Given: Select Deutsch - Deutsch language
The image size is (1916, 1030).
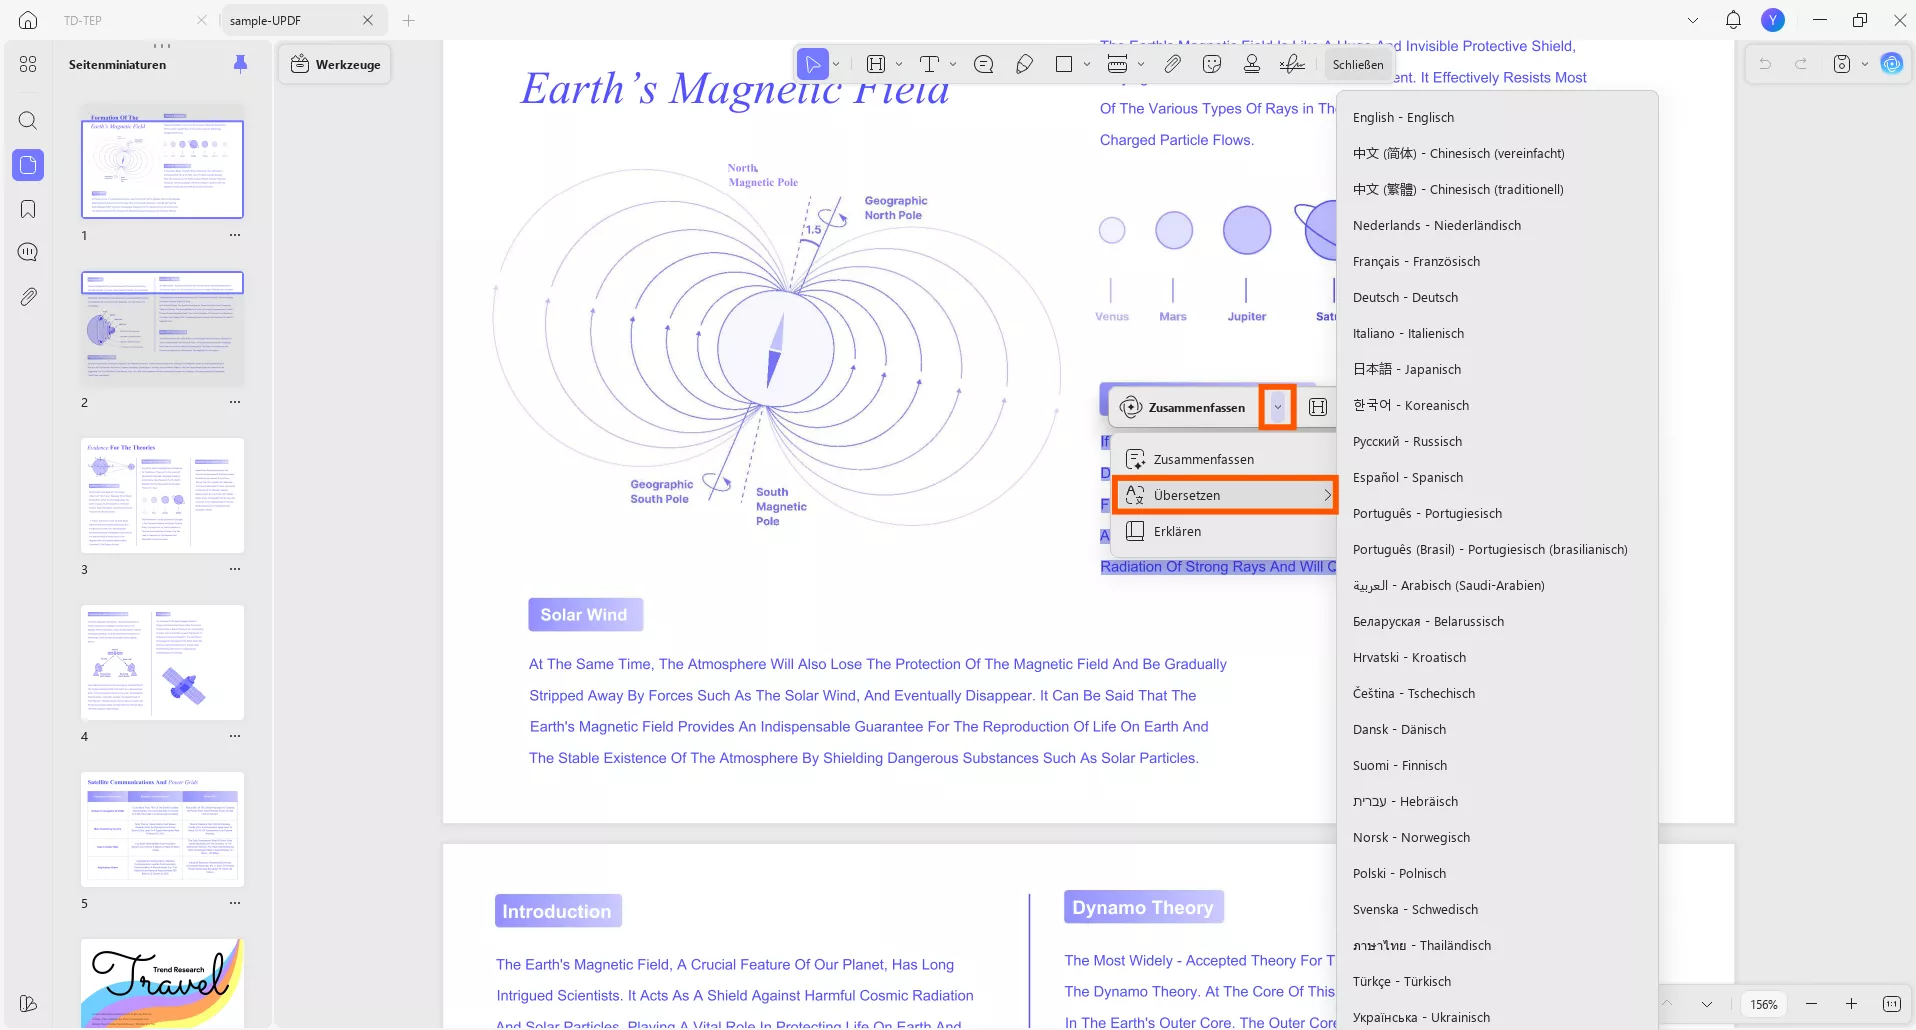Looking at the screenshot, I should [x=1497, y=297].
